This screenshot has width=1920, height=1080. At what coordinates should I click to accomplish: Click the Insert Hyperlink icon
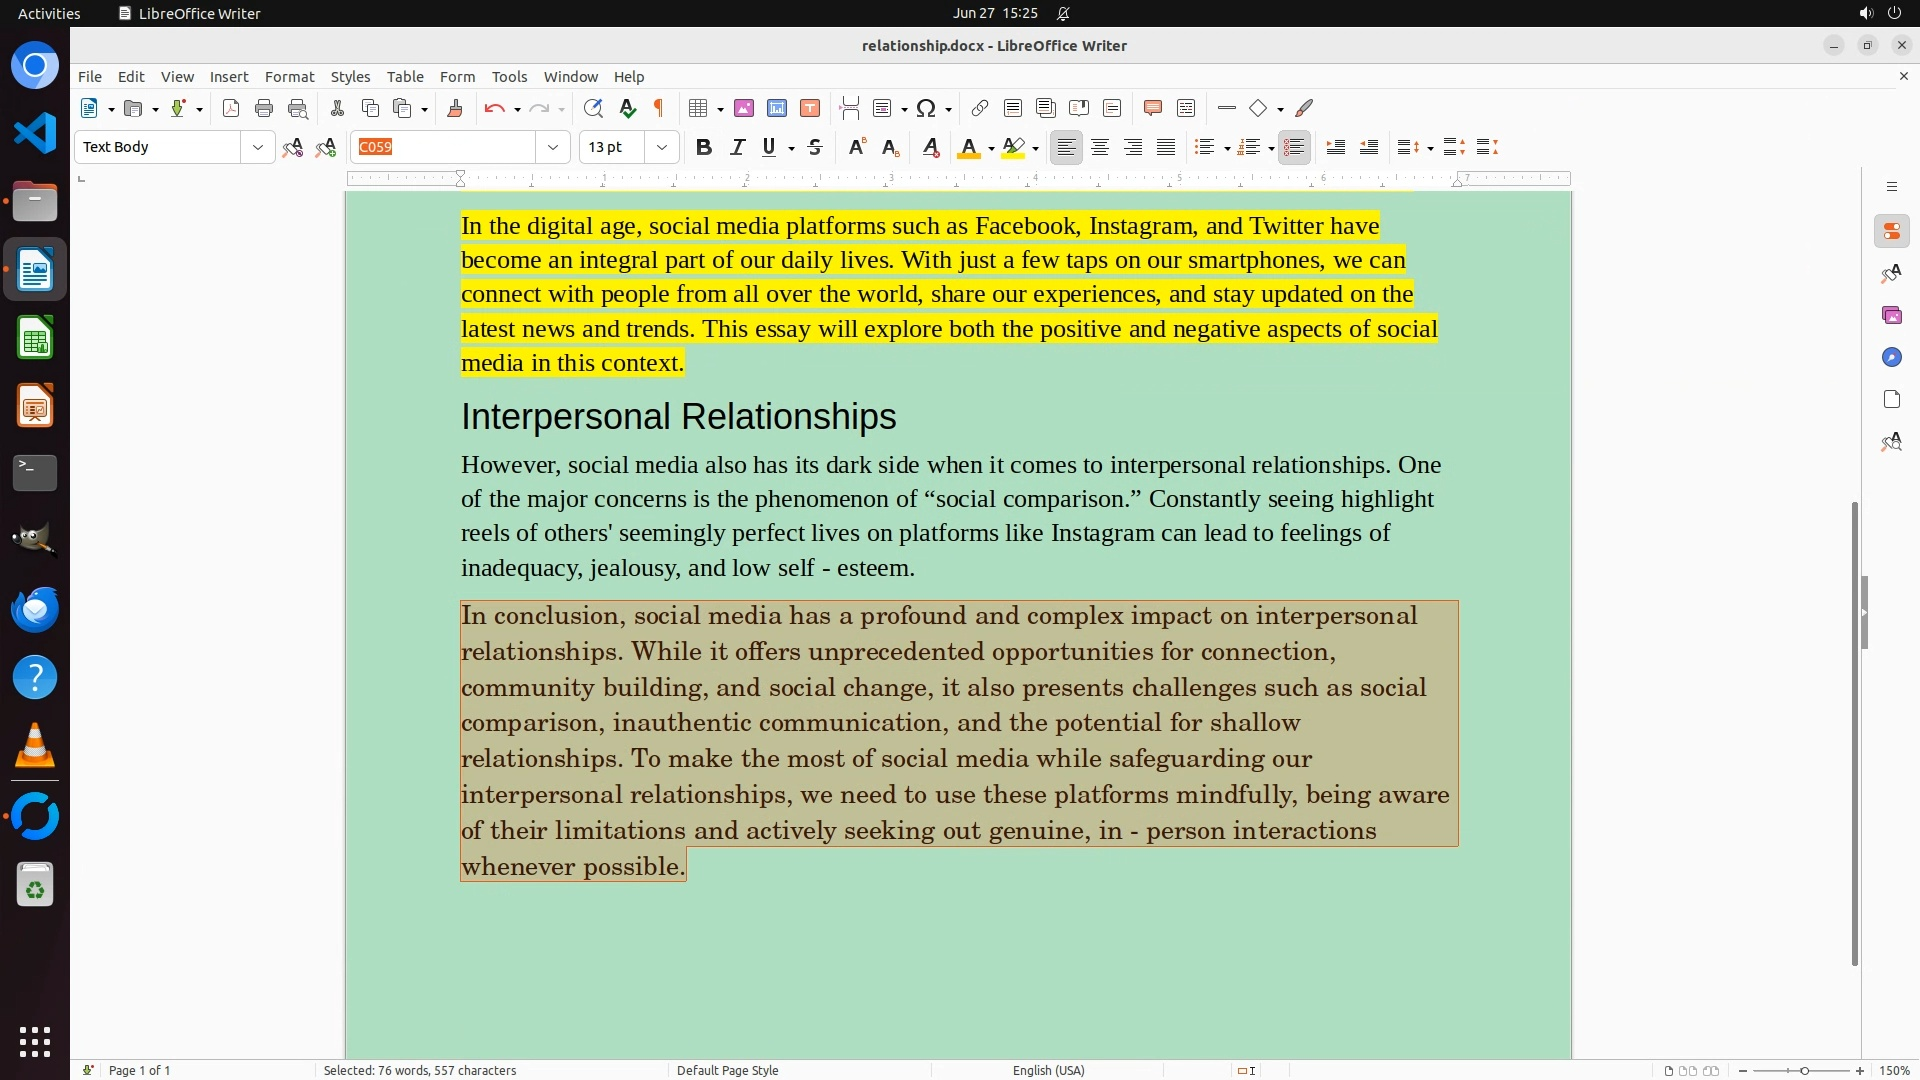pyautogui.click(x=980, y=108)
